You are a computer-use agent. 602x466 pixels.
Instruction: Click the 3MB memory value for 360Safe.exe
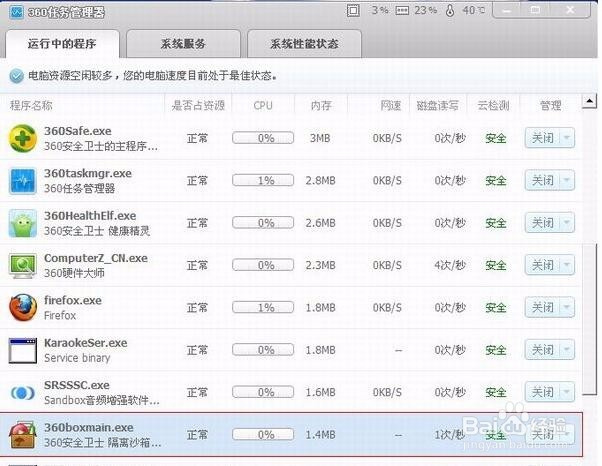click(x=320, y=138)
